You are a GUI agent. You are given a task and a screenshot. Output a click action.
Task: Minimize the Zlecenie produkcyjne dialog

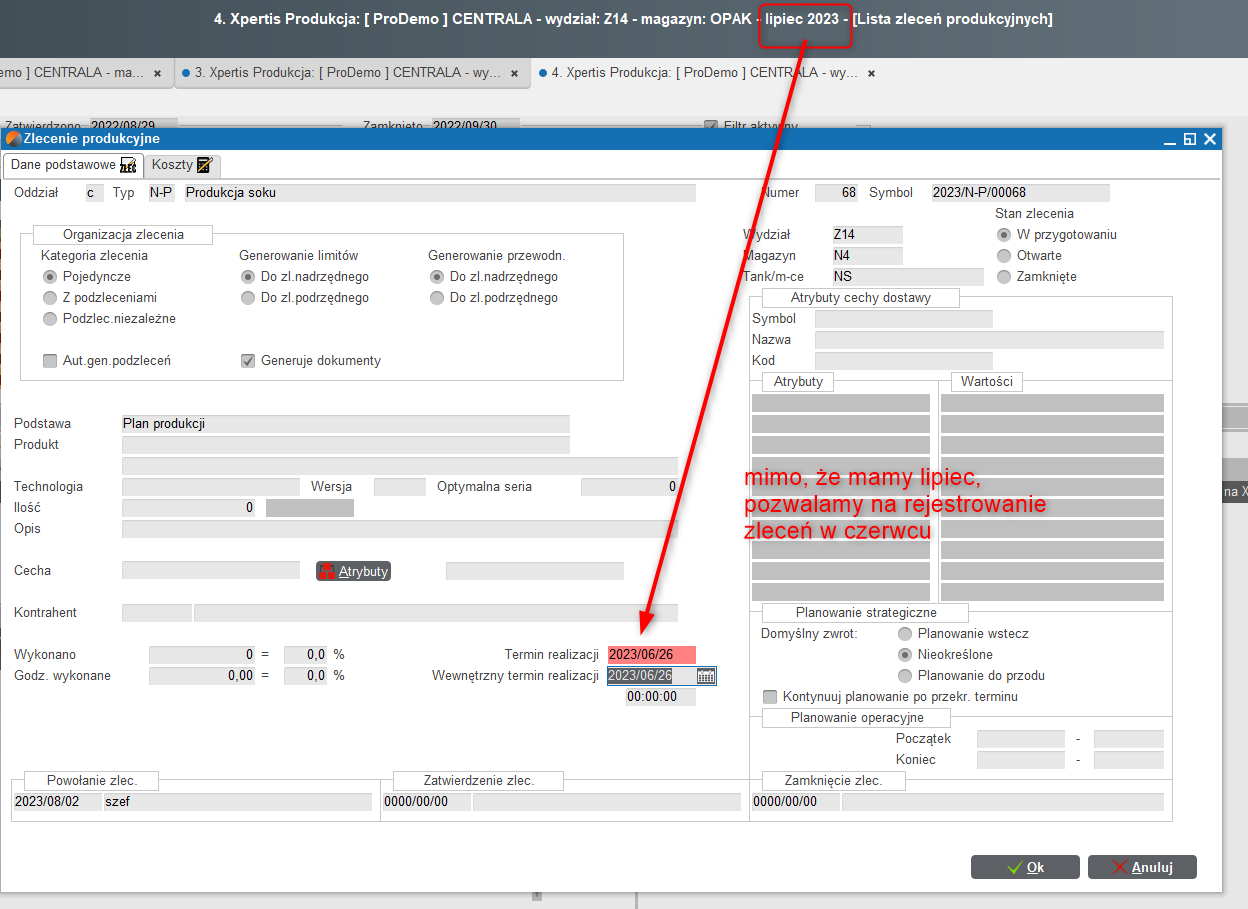tap(1170, 139)
